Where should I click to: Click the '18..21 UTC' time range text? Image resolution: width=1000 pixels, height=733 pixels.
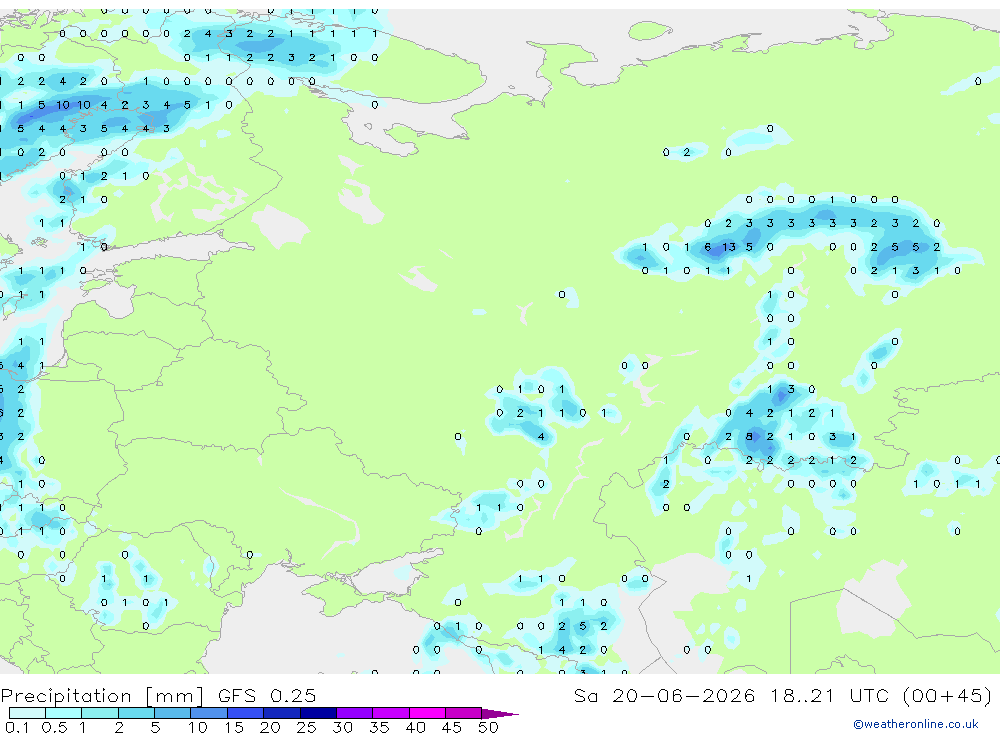(x=831, y=696)
